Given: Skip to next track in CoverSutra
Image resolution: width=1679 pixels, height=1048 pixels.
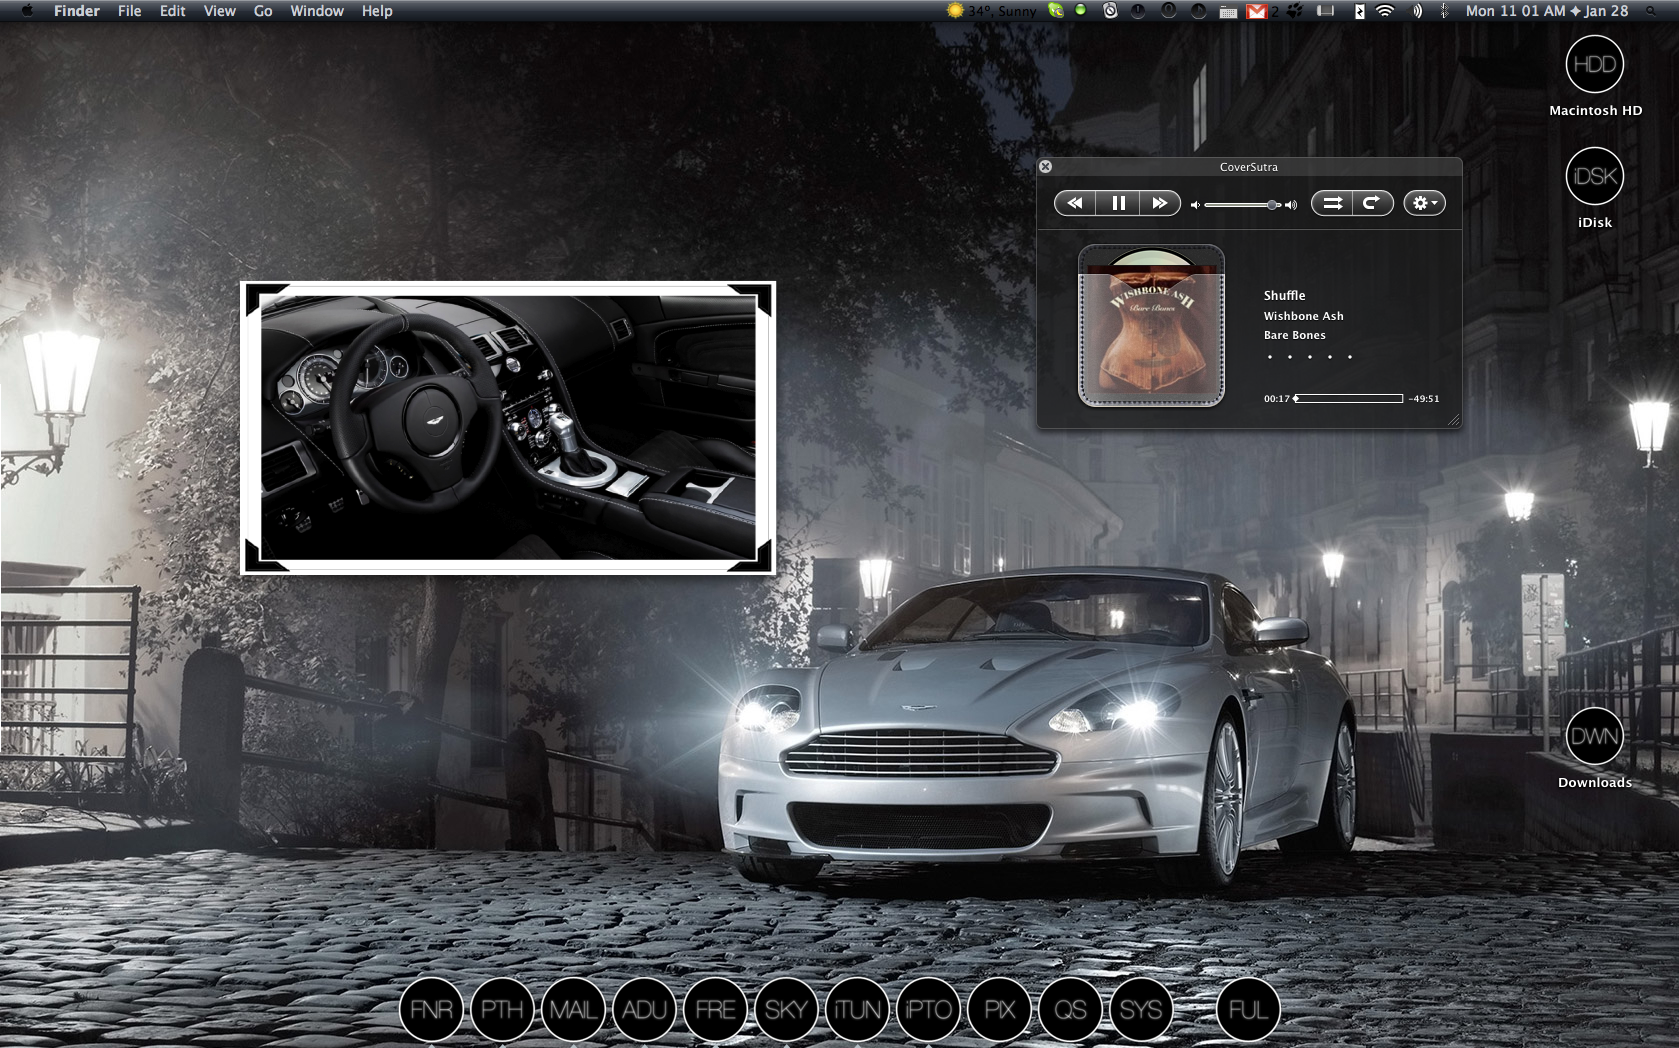Looking at the screenshot, I should tap(1160, 203).
